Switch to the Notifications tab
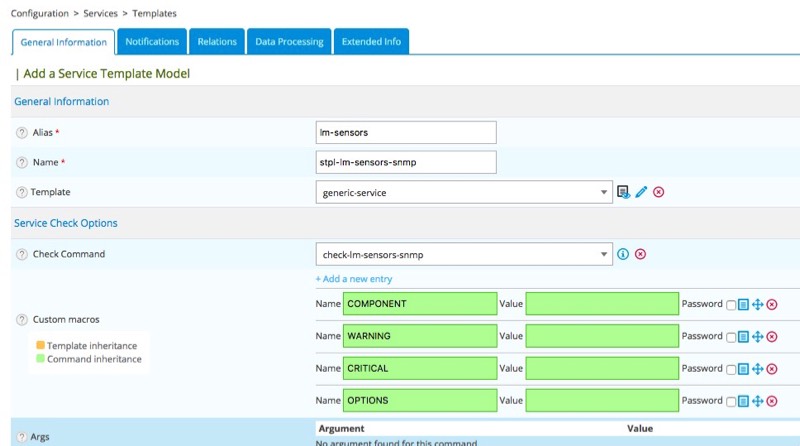This screenshot has width=800, height=446. coord(152,42)
